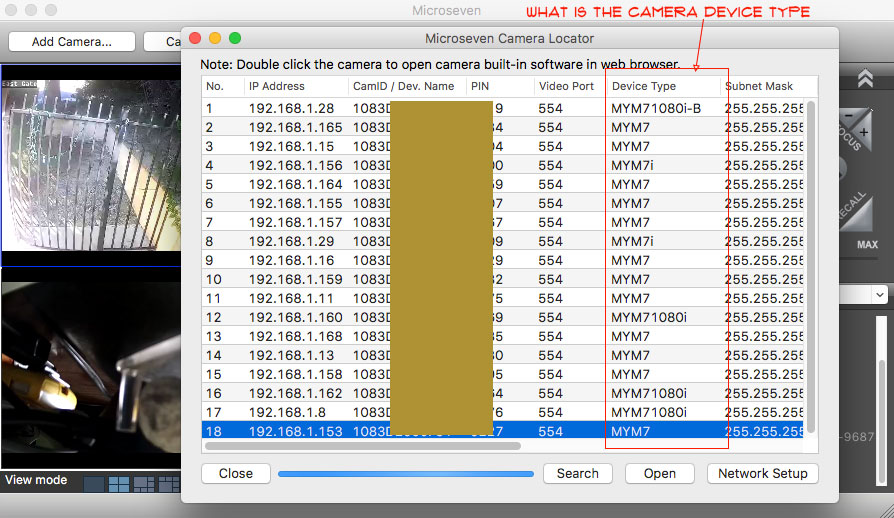Select camera with IP 192.168.1.15
Image resolution: width=894 pixels, height=518 pixels.
click(502, 146)
